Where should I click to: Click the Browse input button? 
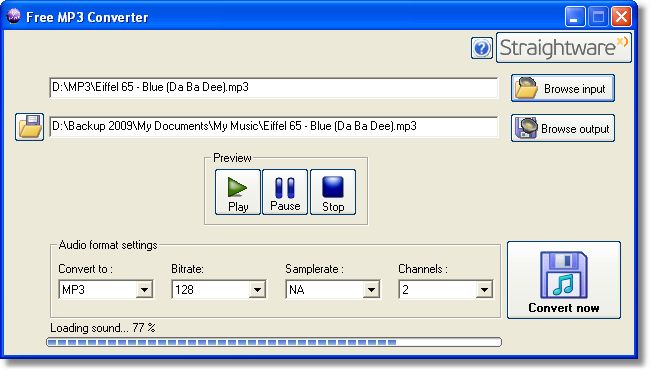[563, 88]
